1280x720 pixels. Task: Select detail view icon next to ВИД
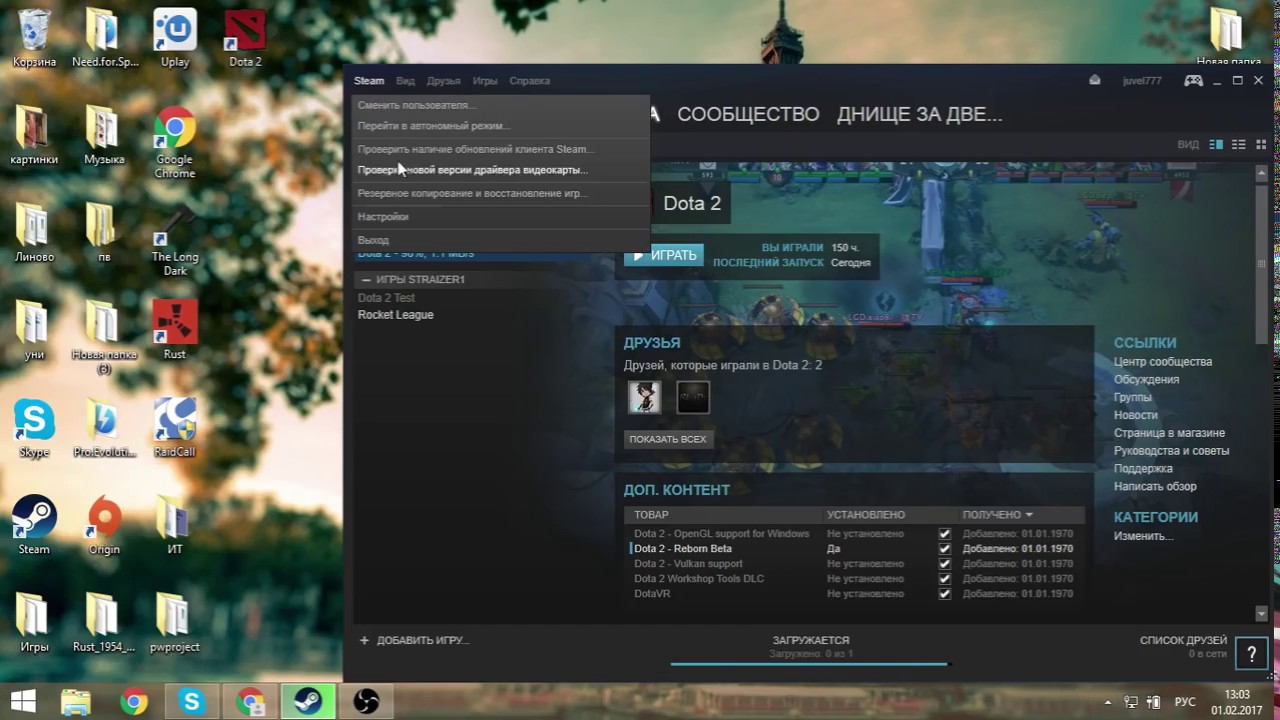pyautogui.click(x=1216, y=144)
